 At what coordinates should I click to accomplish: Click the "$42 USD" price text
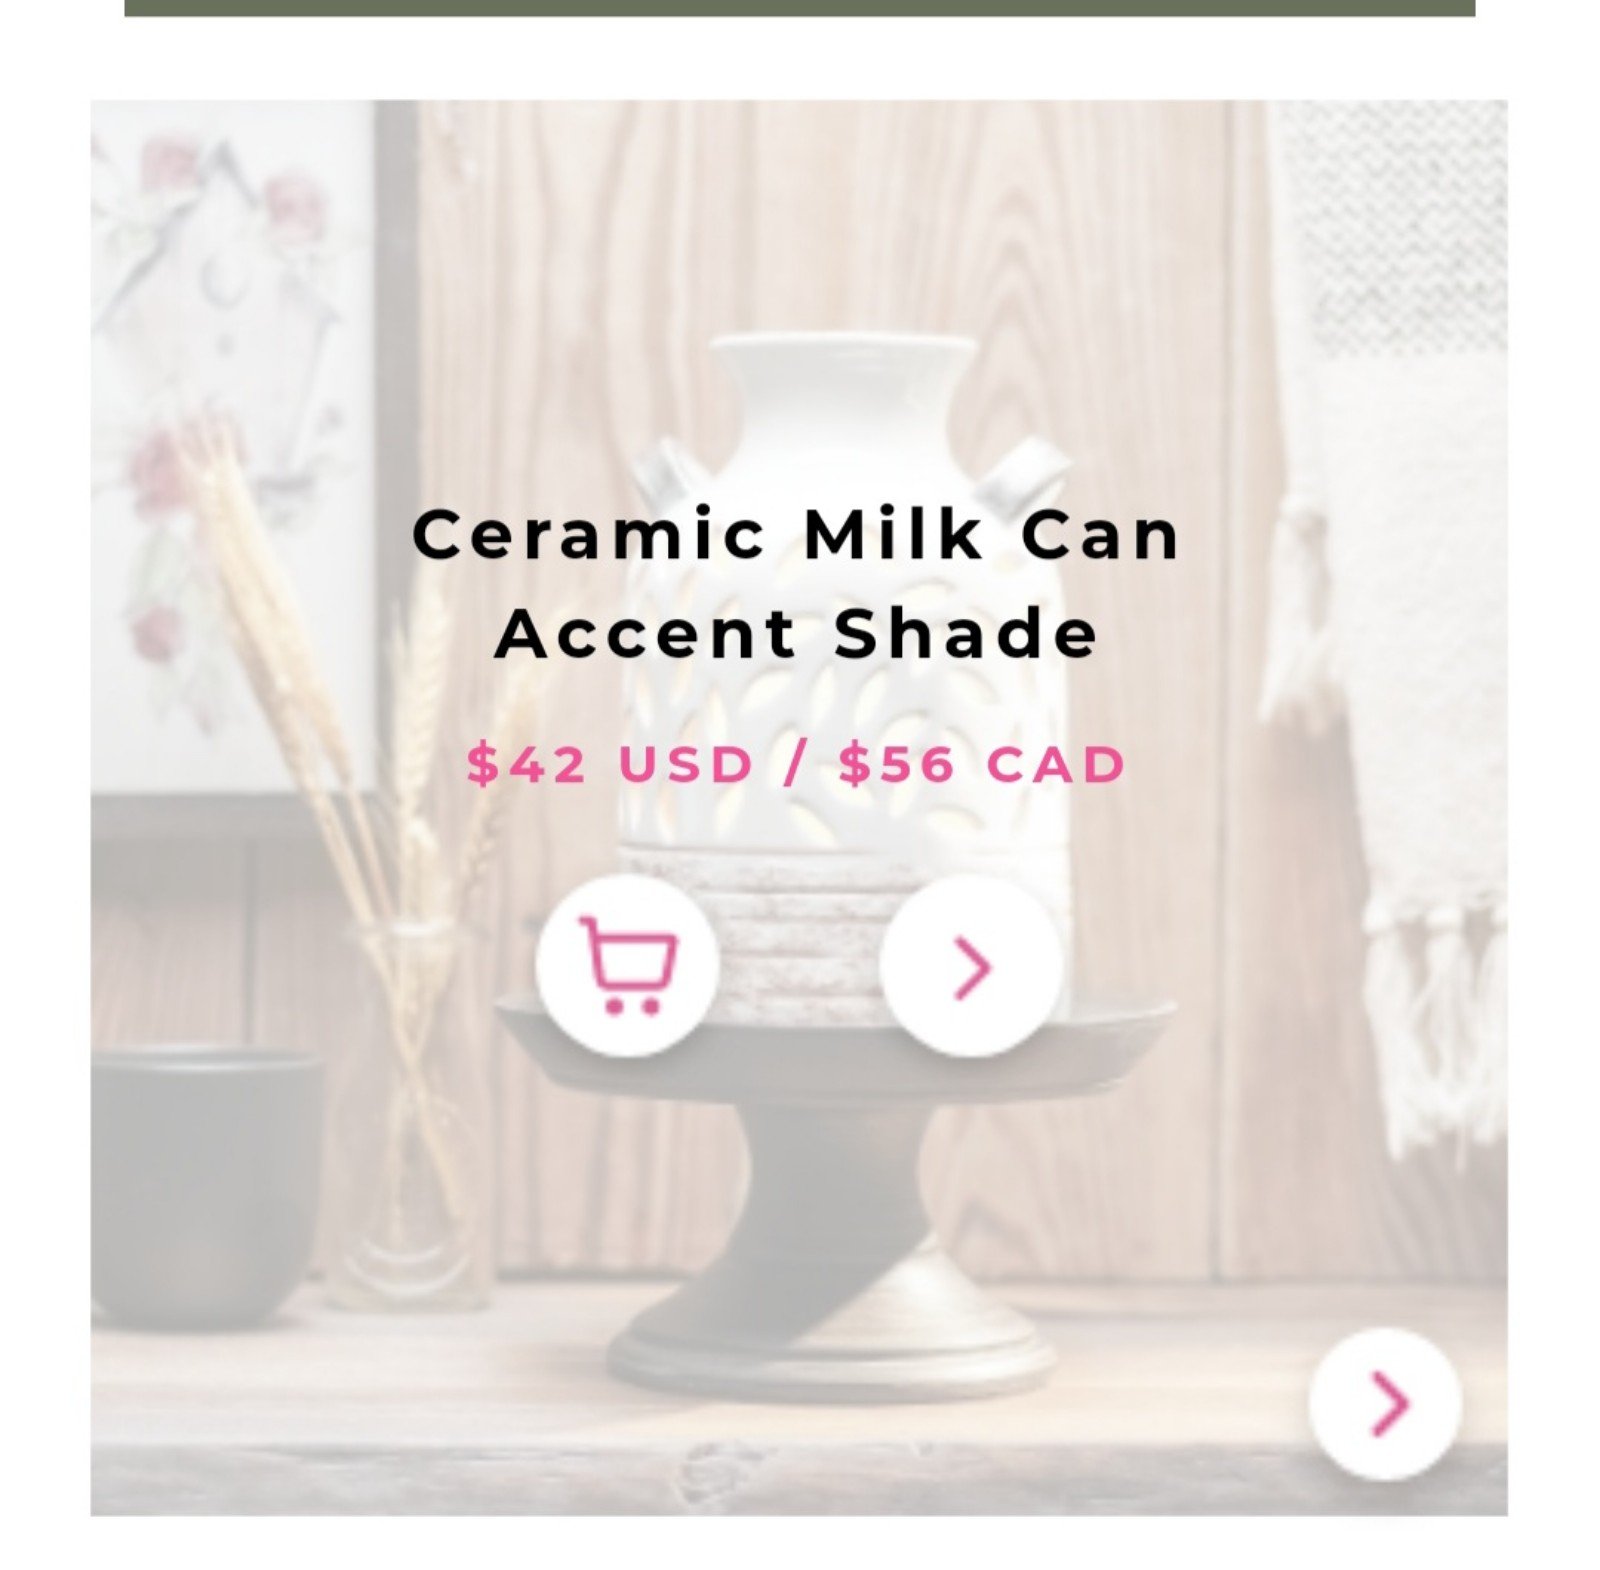tap(609, 765)
